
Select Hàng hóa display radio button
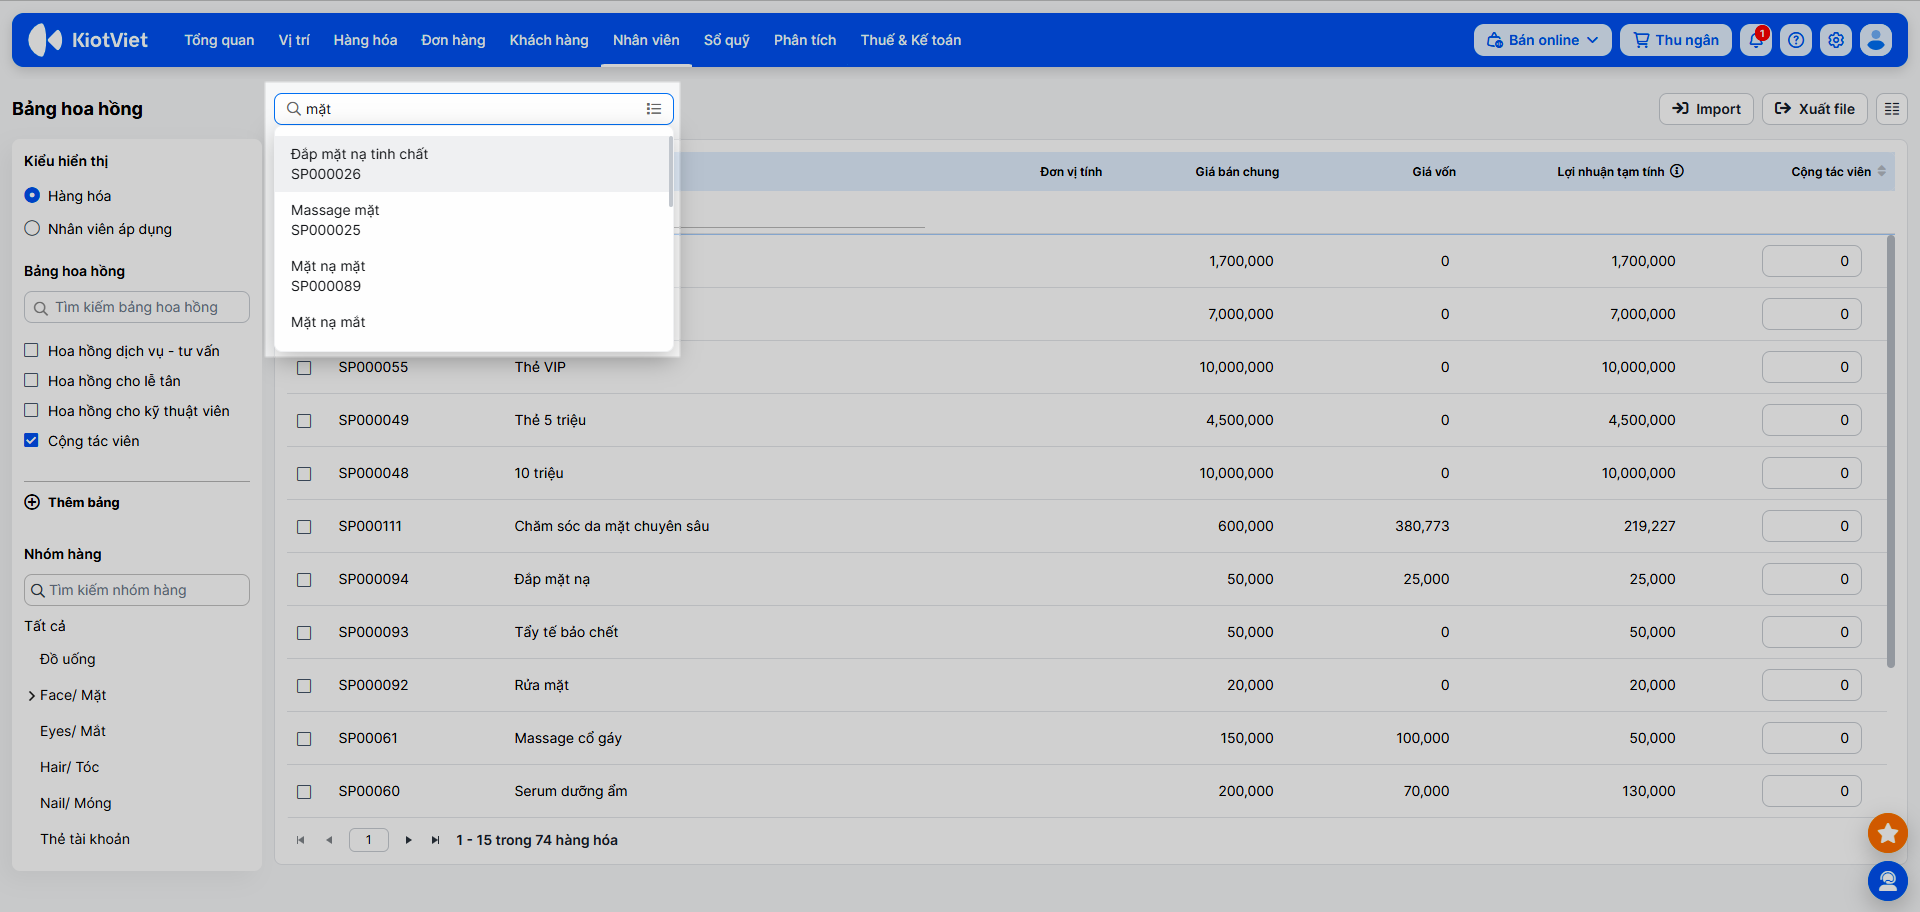pos(32,196)
